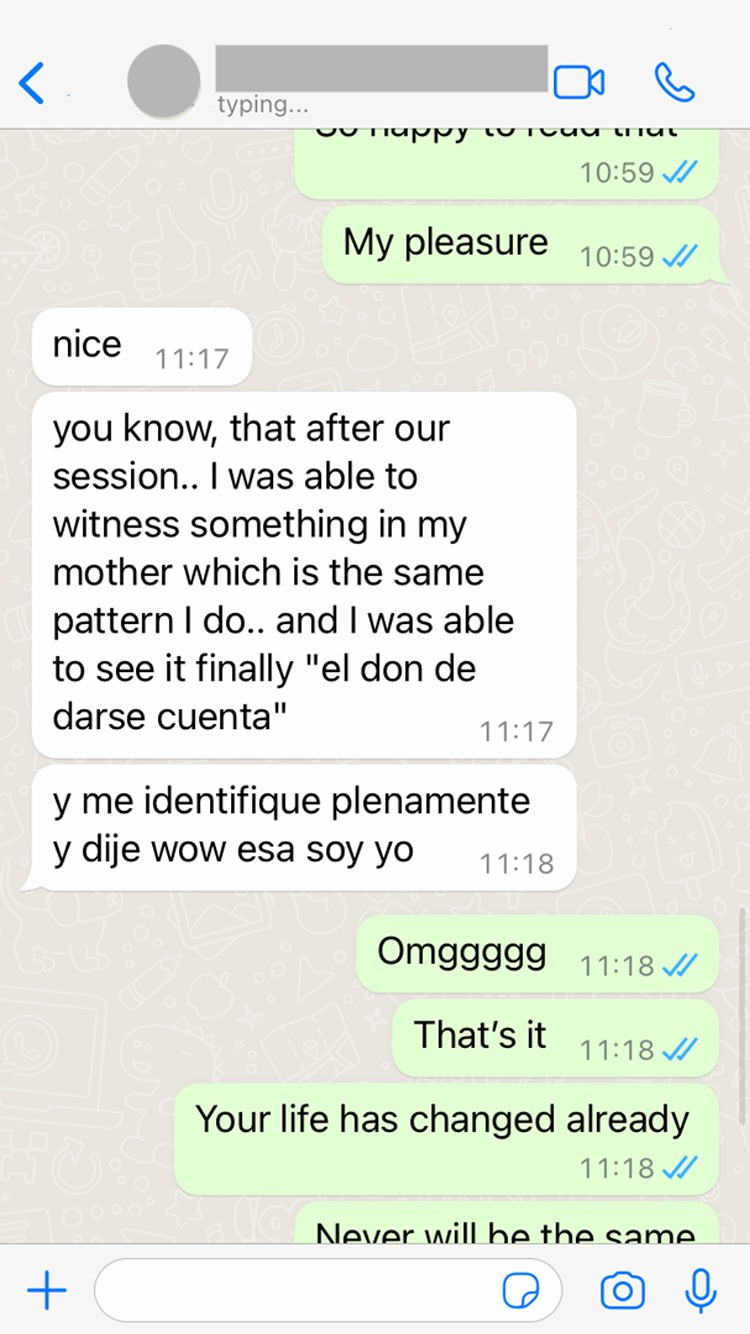
Task: Tap the "Omggggg" message bubble
Action: 537,953
